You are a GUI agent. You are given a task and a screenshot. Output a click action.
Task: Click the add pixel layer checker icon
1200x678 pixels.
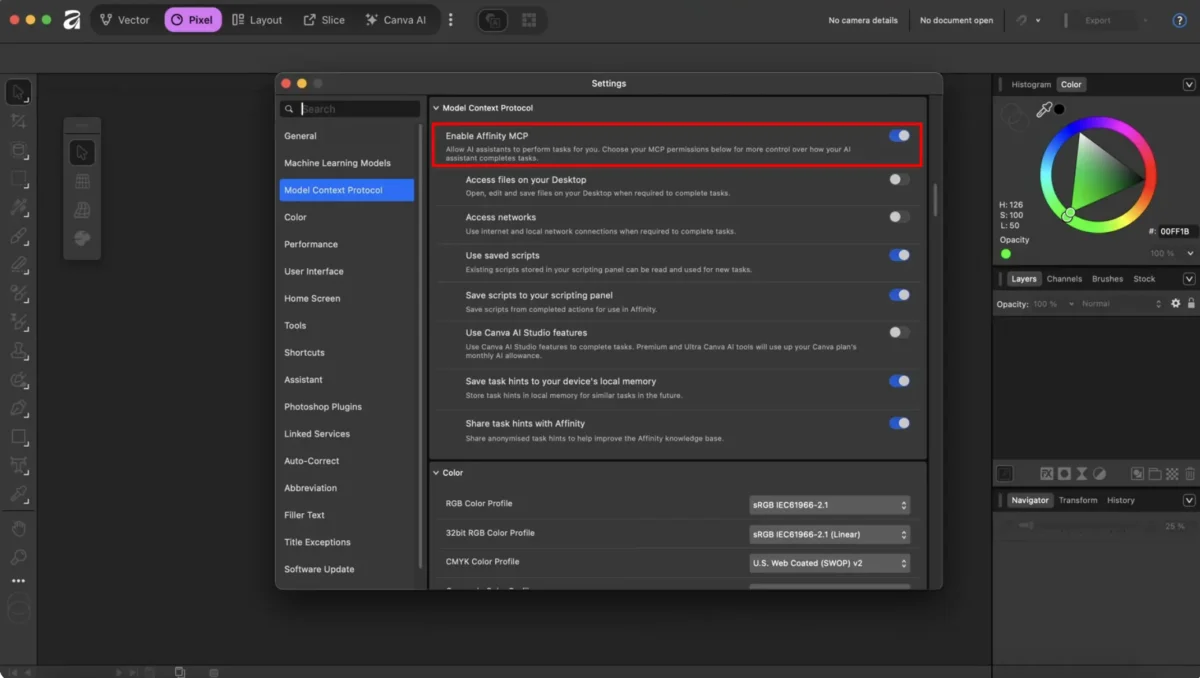(x=1173, y=474)
